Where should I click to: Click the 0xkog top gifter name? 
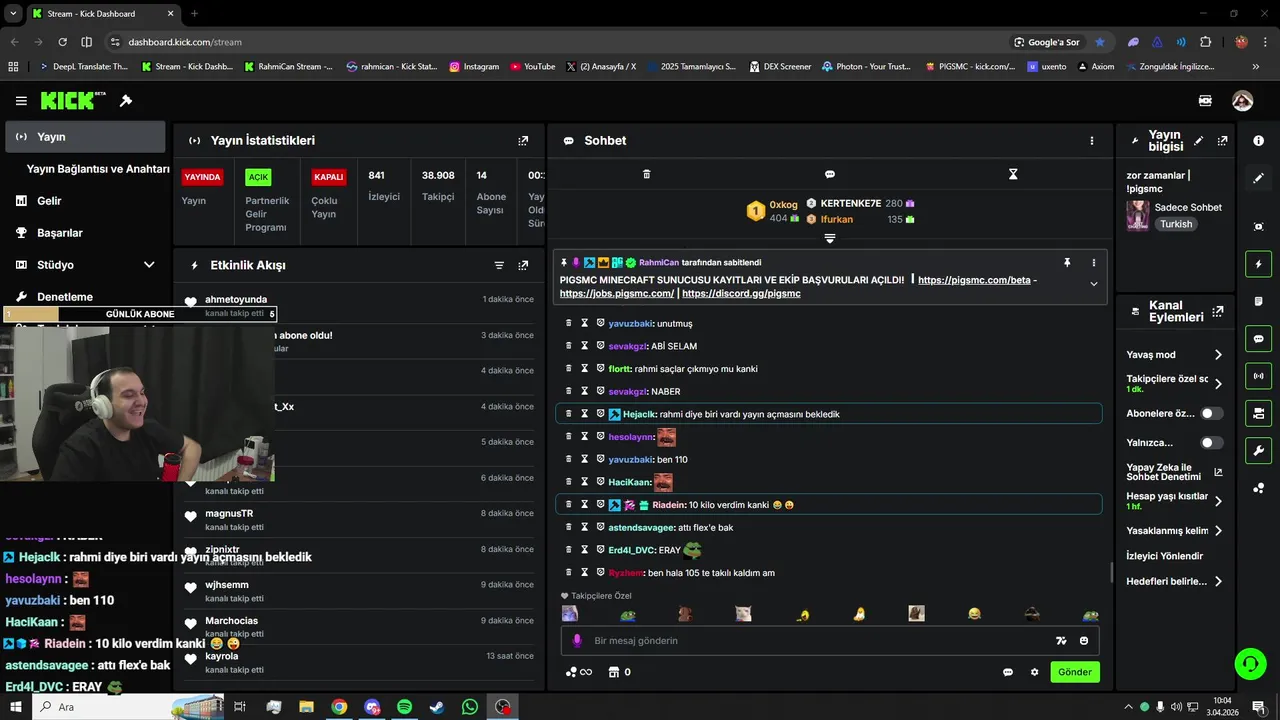click(784, 204)
